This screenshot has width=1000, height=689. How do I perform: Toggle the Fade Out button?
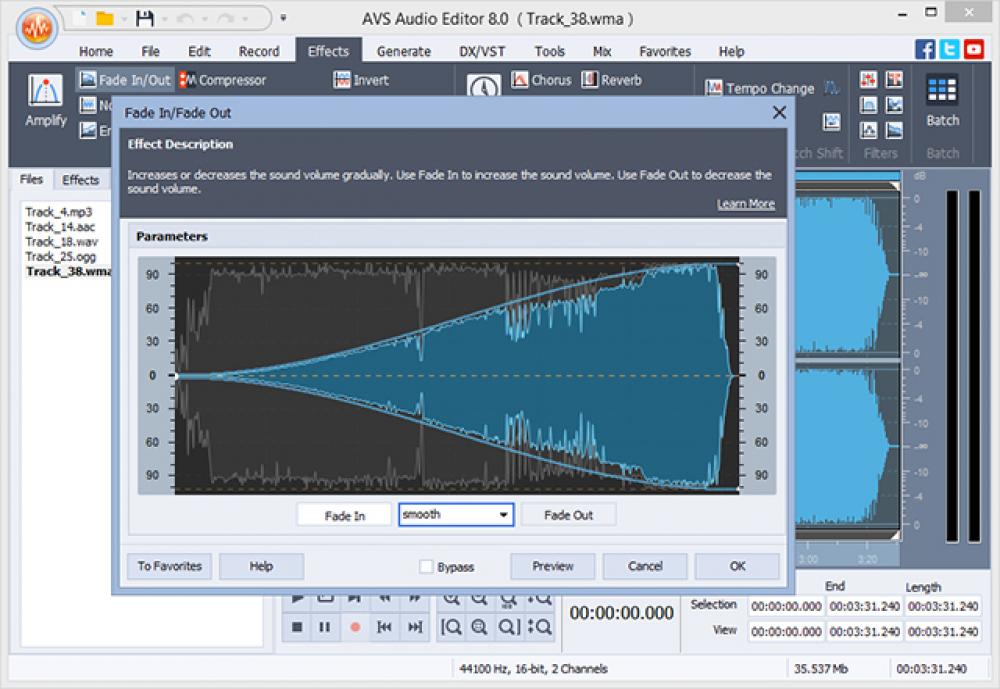(568, 514)
